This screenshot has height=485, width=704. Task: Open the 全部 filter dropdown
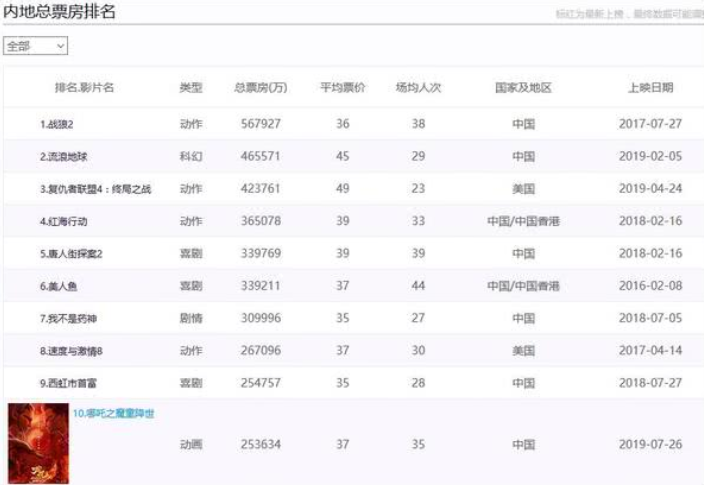click(x=36, y=47)
